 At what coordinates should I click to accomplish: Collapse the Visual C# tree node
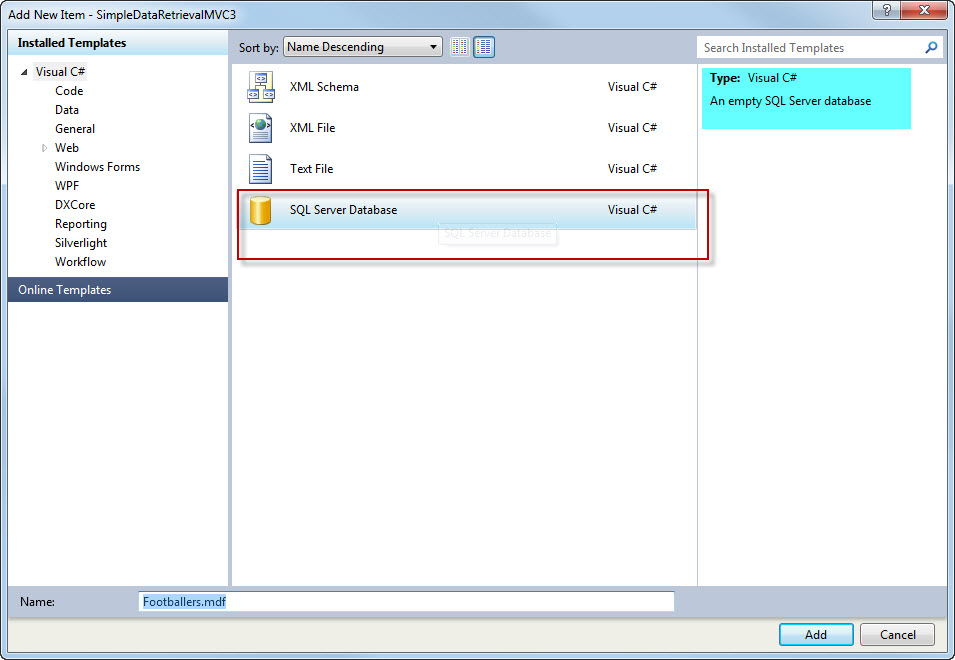pyautogui.click(x=24, y=72)
